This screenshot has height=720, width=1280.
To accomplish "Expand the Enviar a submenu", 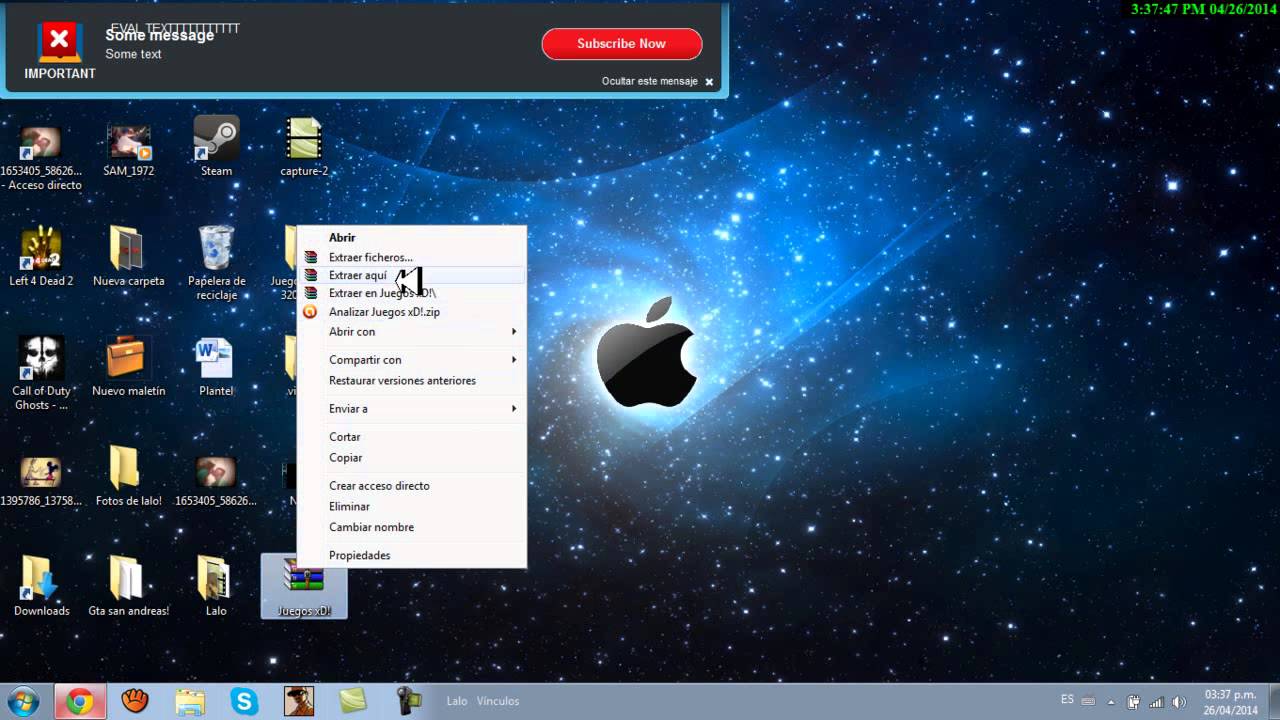I will pyautogui.click(x=412, y=409).
